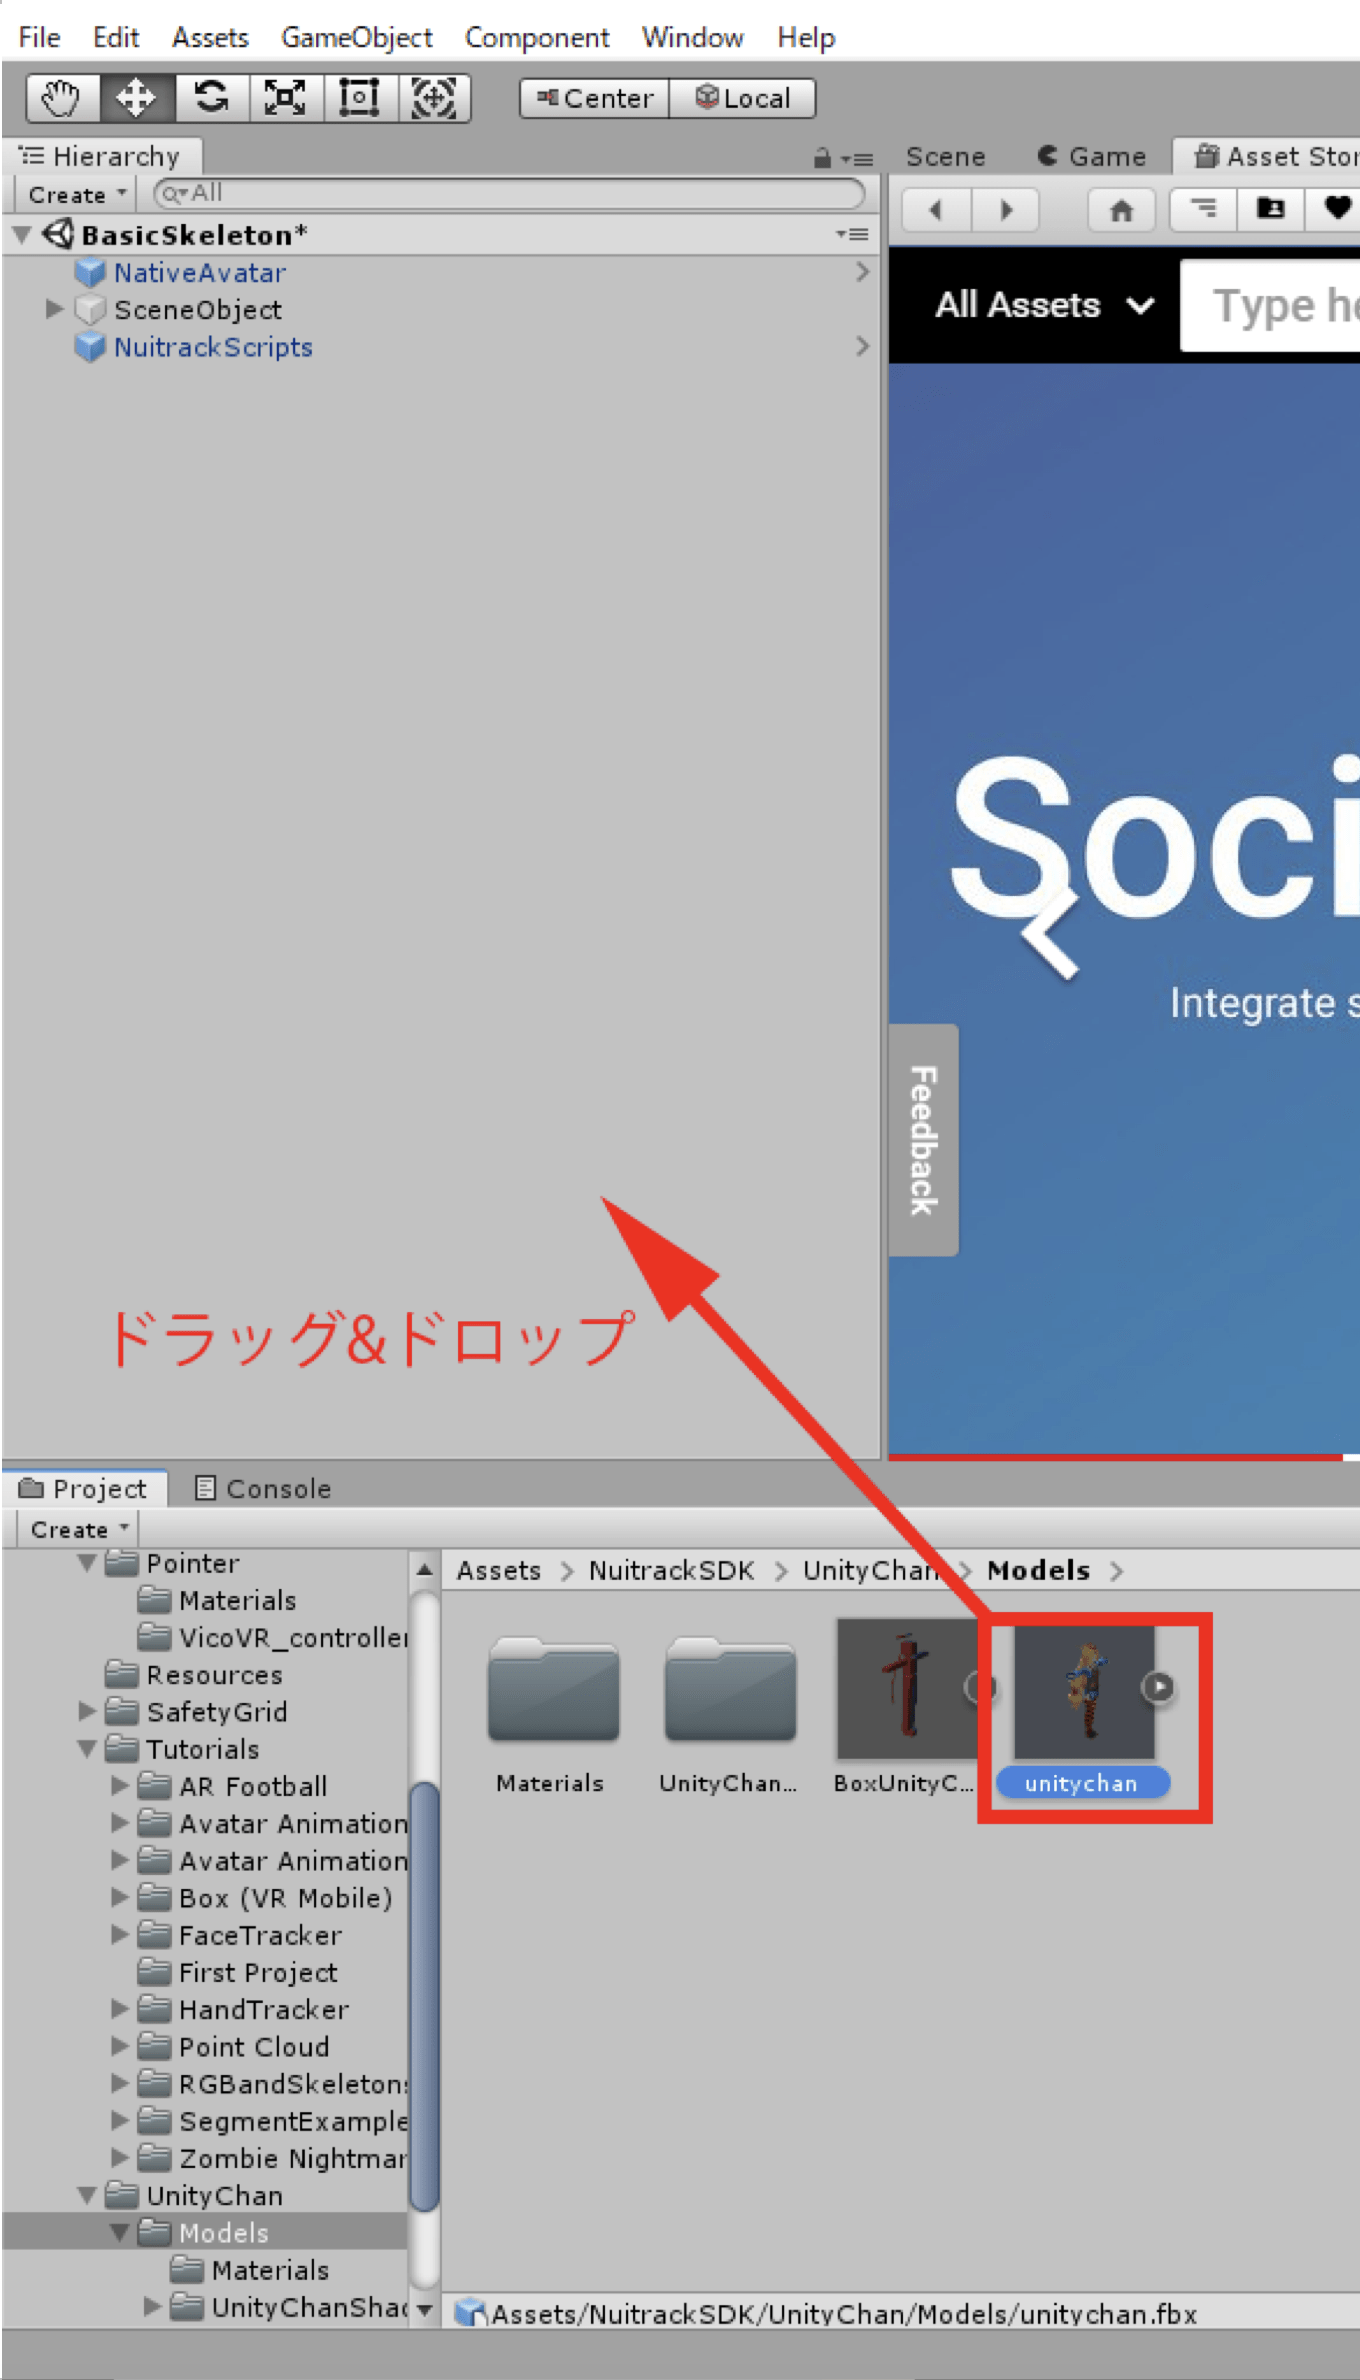1360x2380 pixels.
Task: Open Project Create dropdown
Action: 78,1530
